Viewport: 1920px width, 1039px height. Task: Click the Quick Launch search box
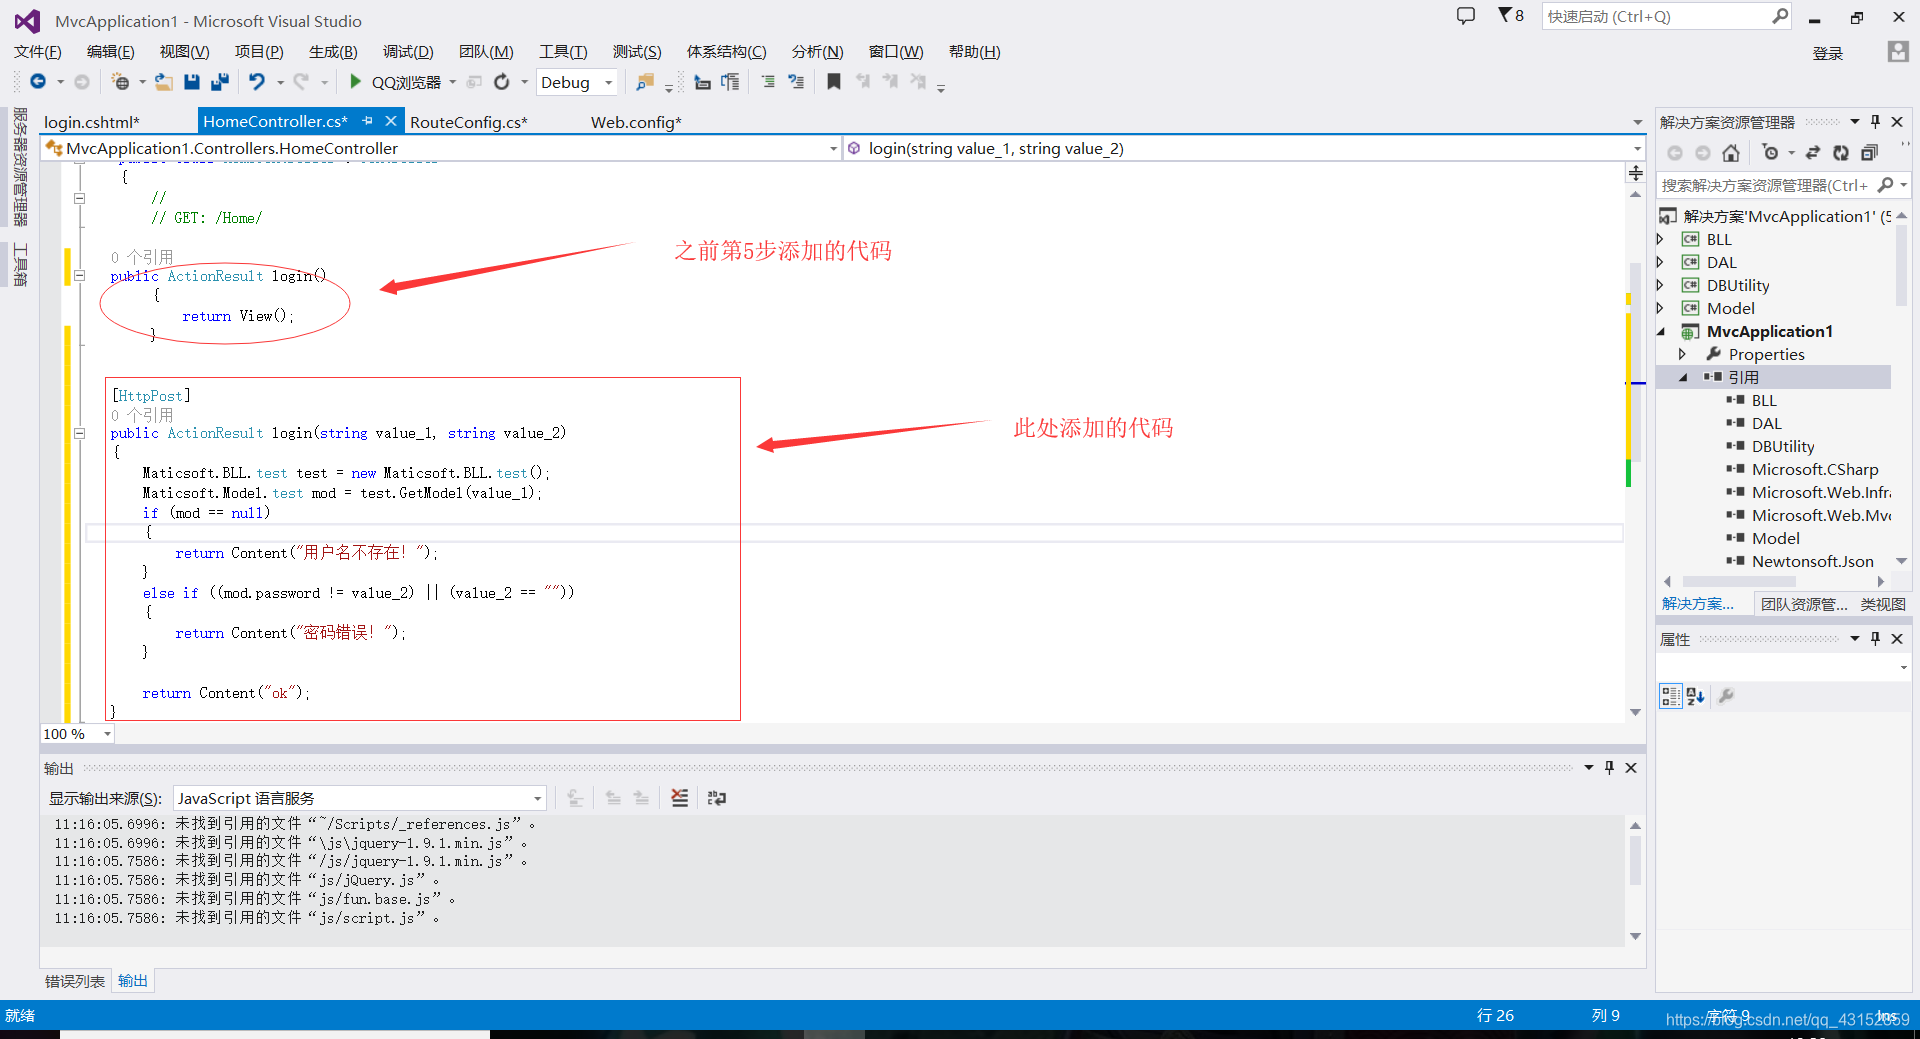[x=1667, y=16]
